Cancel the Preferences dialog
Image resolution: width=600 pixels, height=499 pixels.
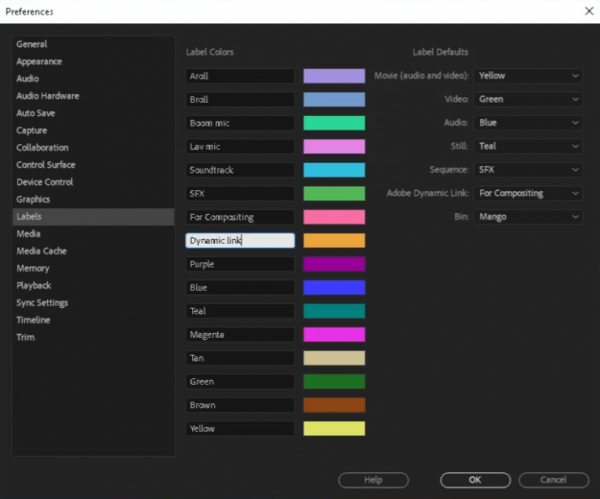[x=553, y=480]
